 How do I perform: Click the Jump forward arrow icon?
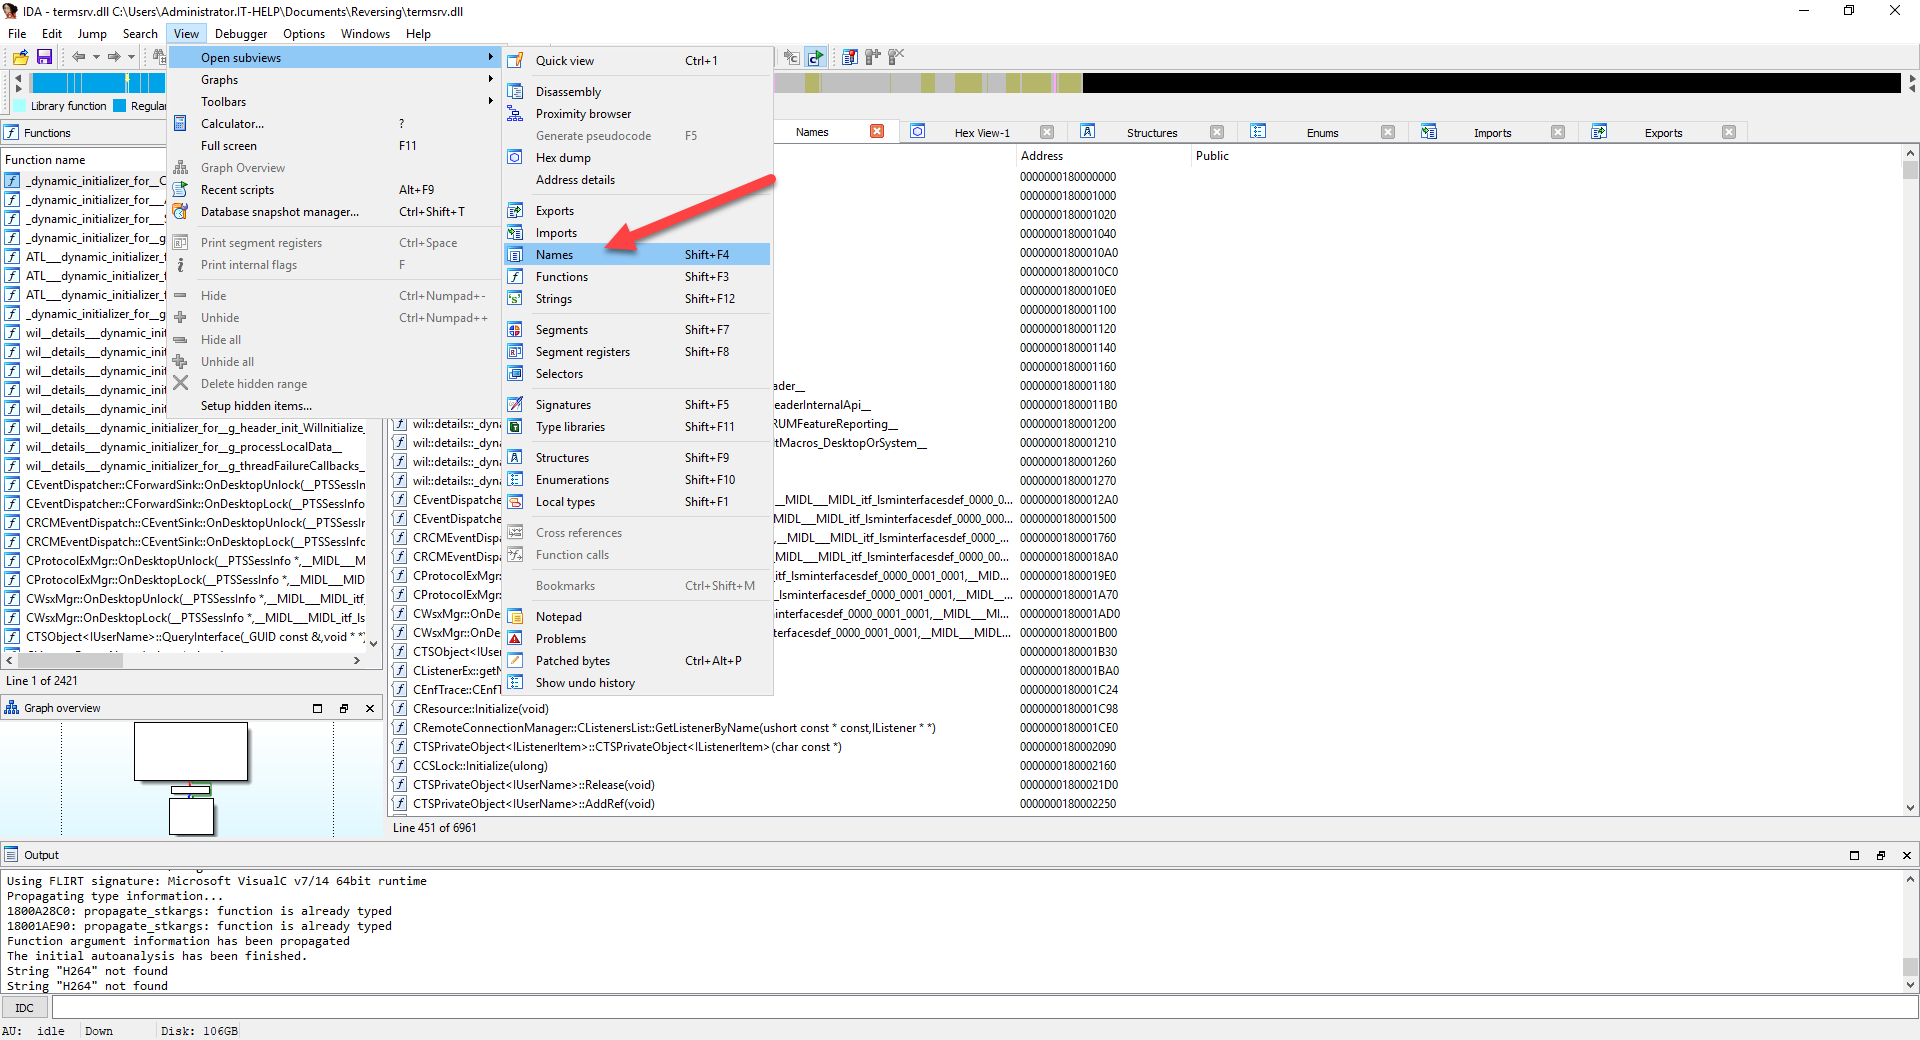click(114, 57)
